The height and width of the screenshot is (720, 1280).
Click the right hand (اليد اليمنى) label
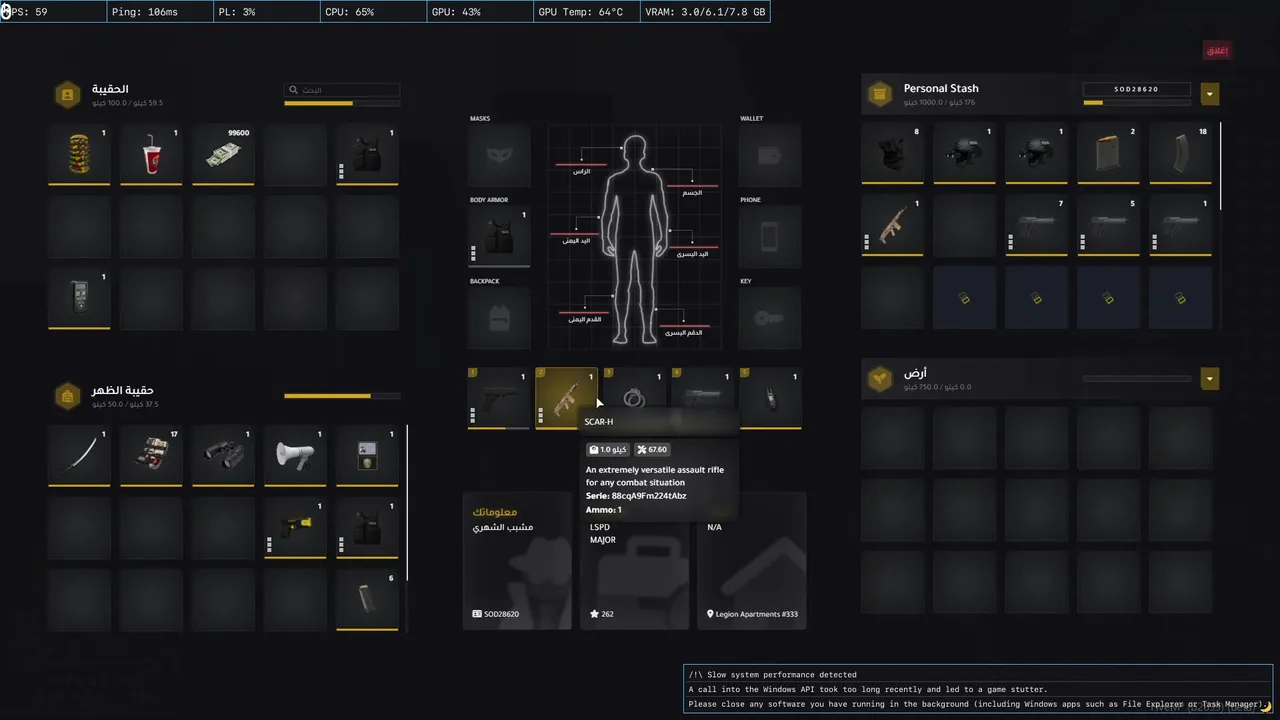[574, 241]
